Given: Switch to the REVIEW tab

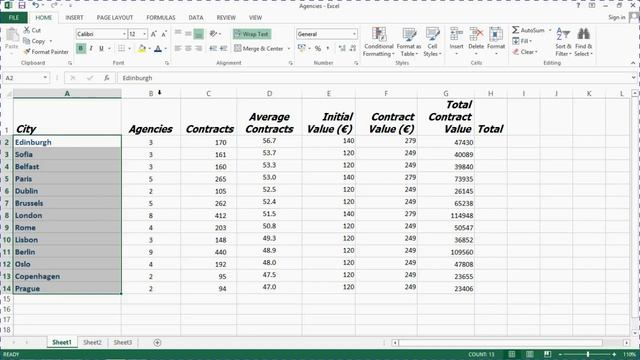Looking at the screenshot, I should [226, 18].
